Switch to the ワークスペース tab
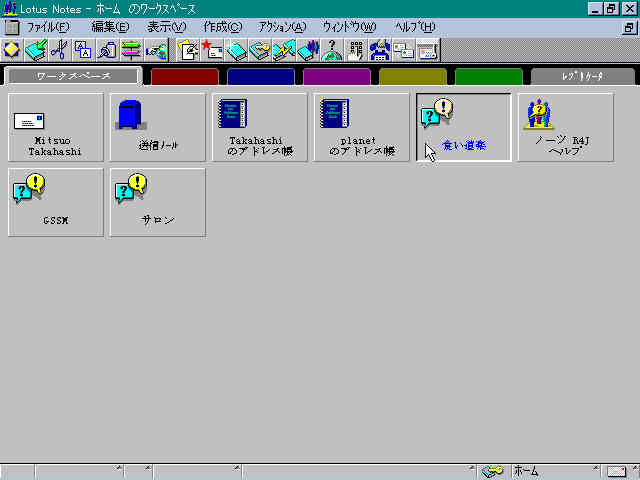640x480 pixels. click(73, 76)
